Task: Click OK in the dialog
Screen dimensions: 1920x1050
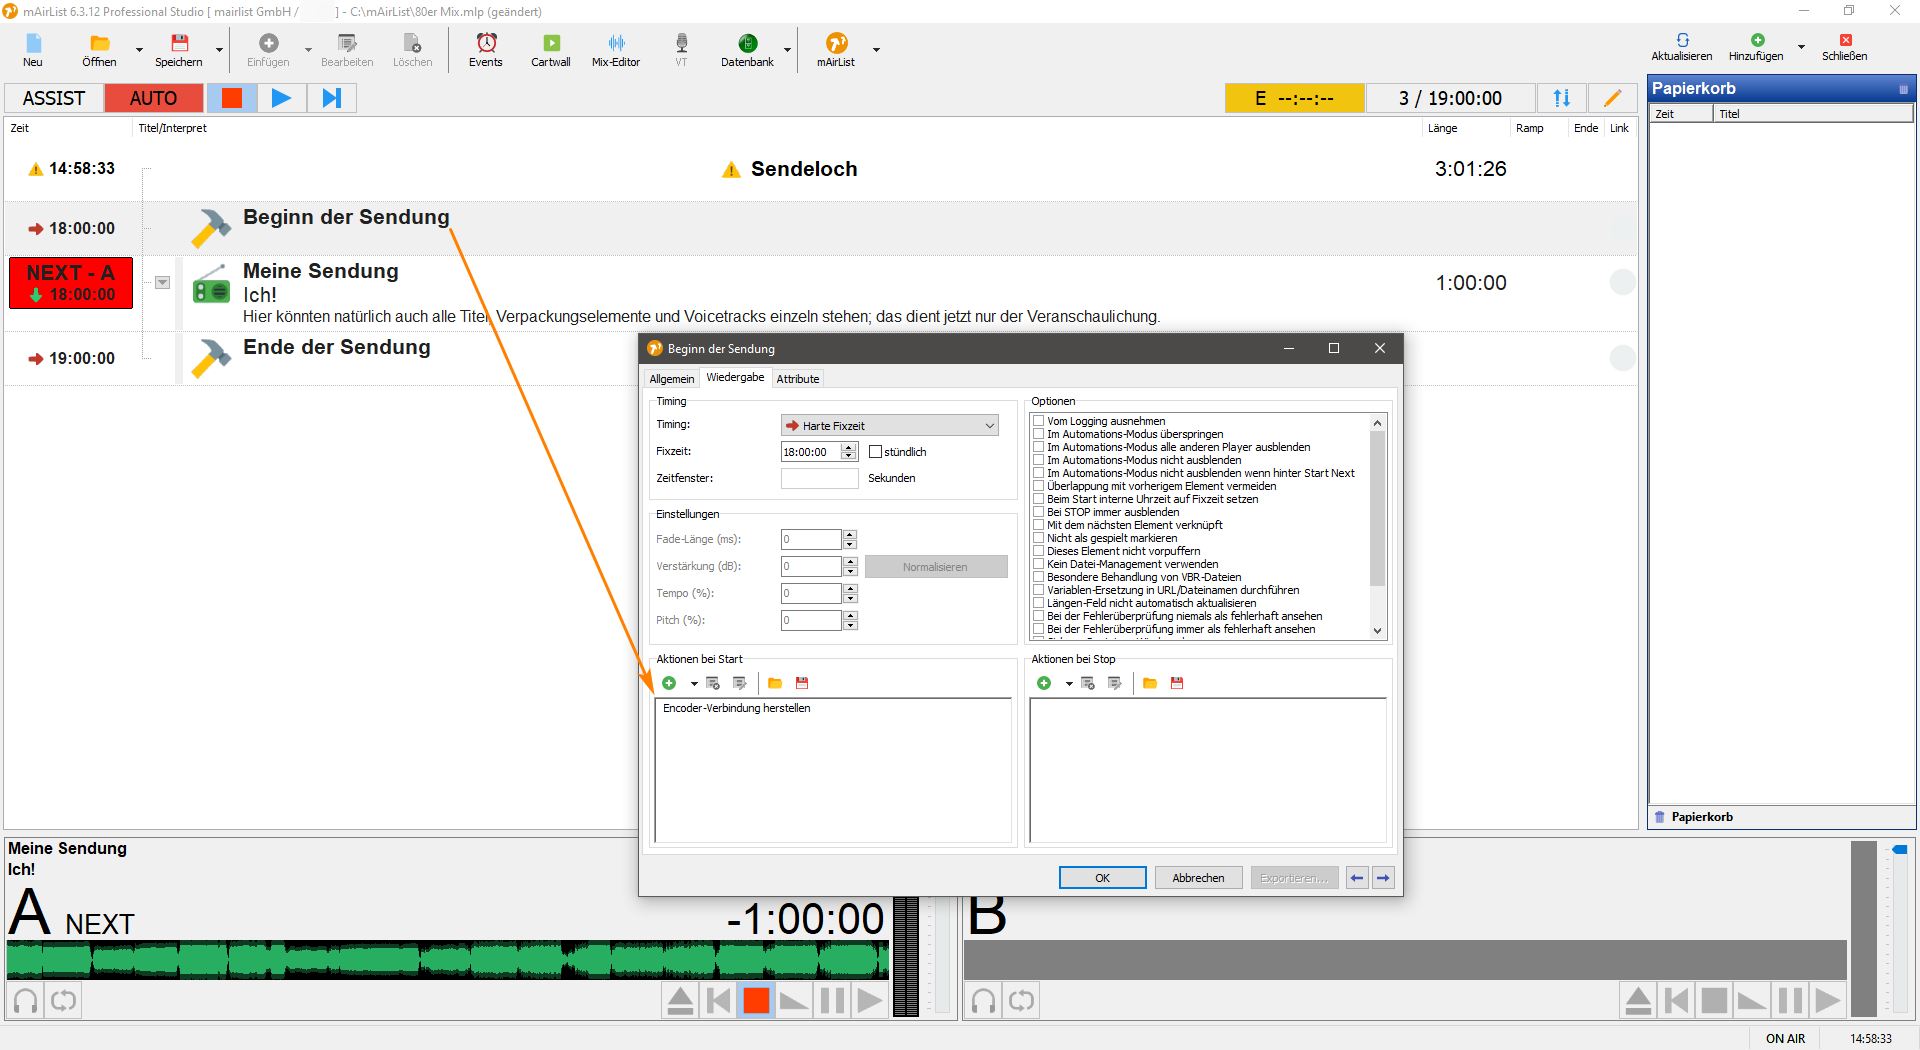Action: pos(1102,878)
